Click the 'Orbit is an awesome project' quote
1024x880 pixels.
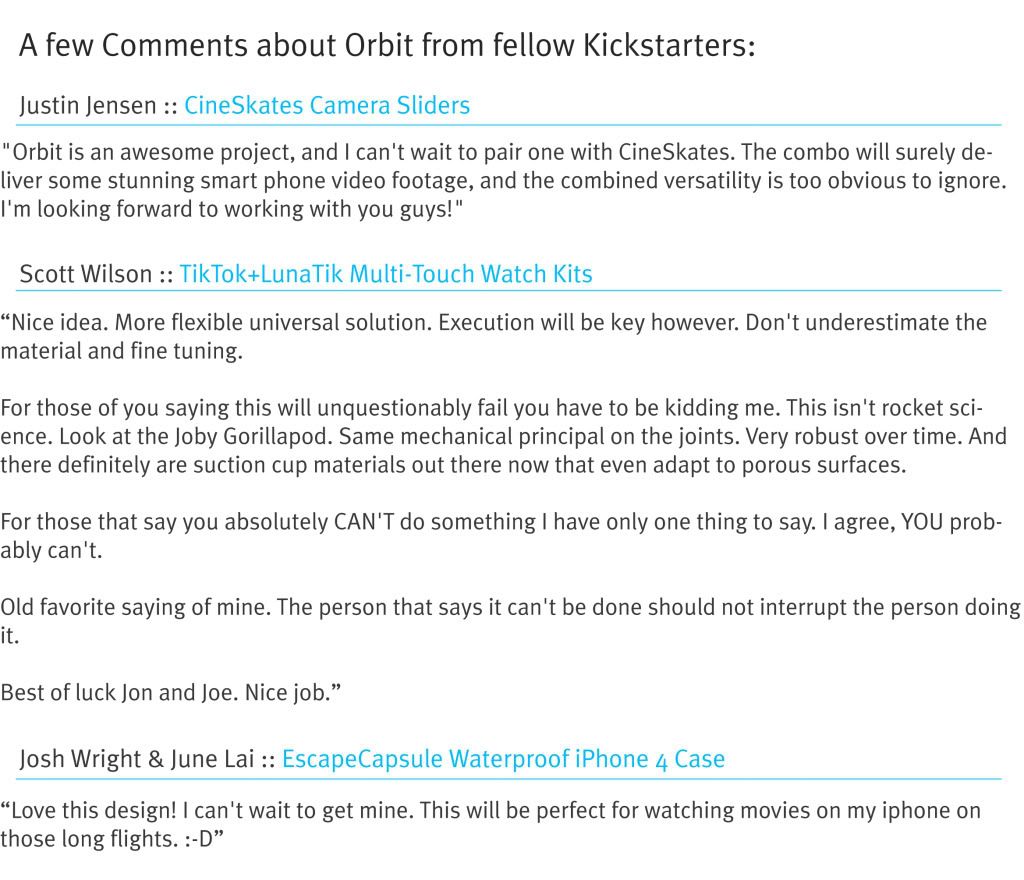pos(503,180)
